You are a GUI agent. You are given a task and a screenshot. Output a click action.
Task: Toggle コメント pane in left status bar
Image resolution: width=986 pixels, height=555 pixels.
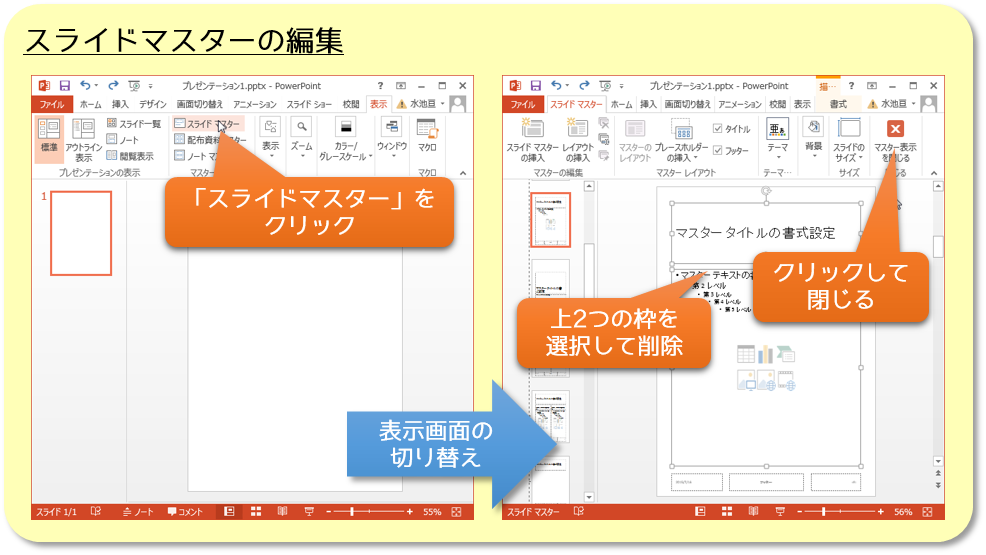(185, 512)
